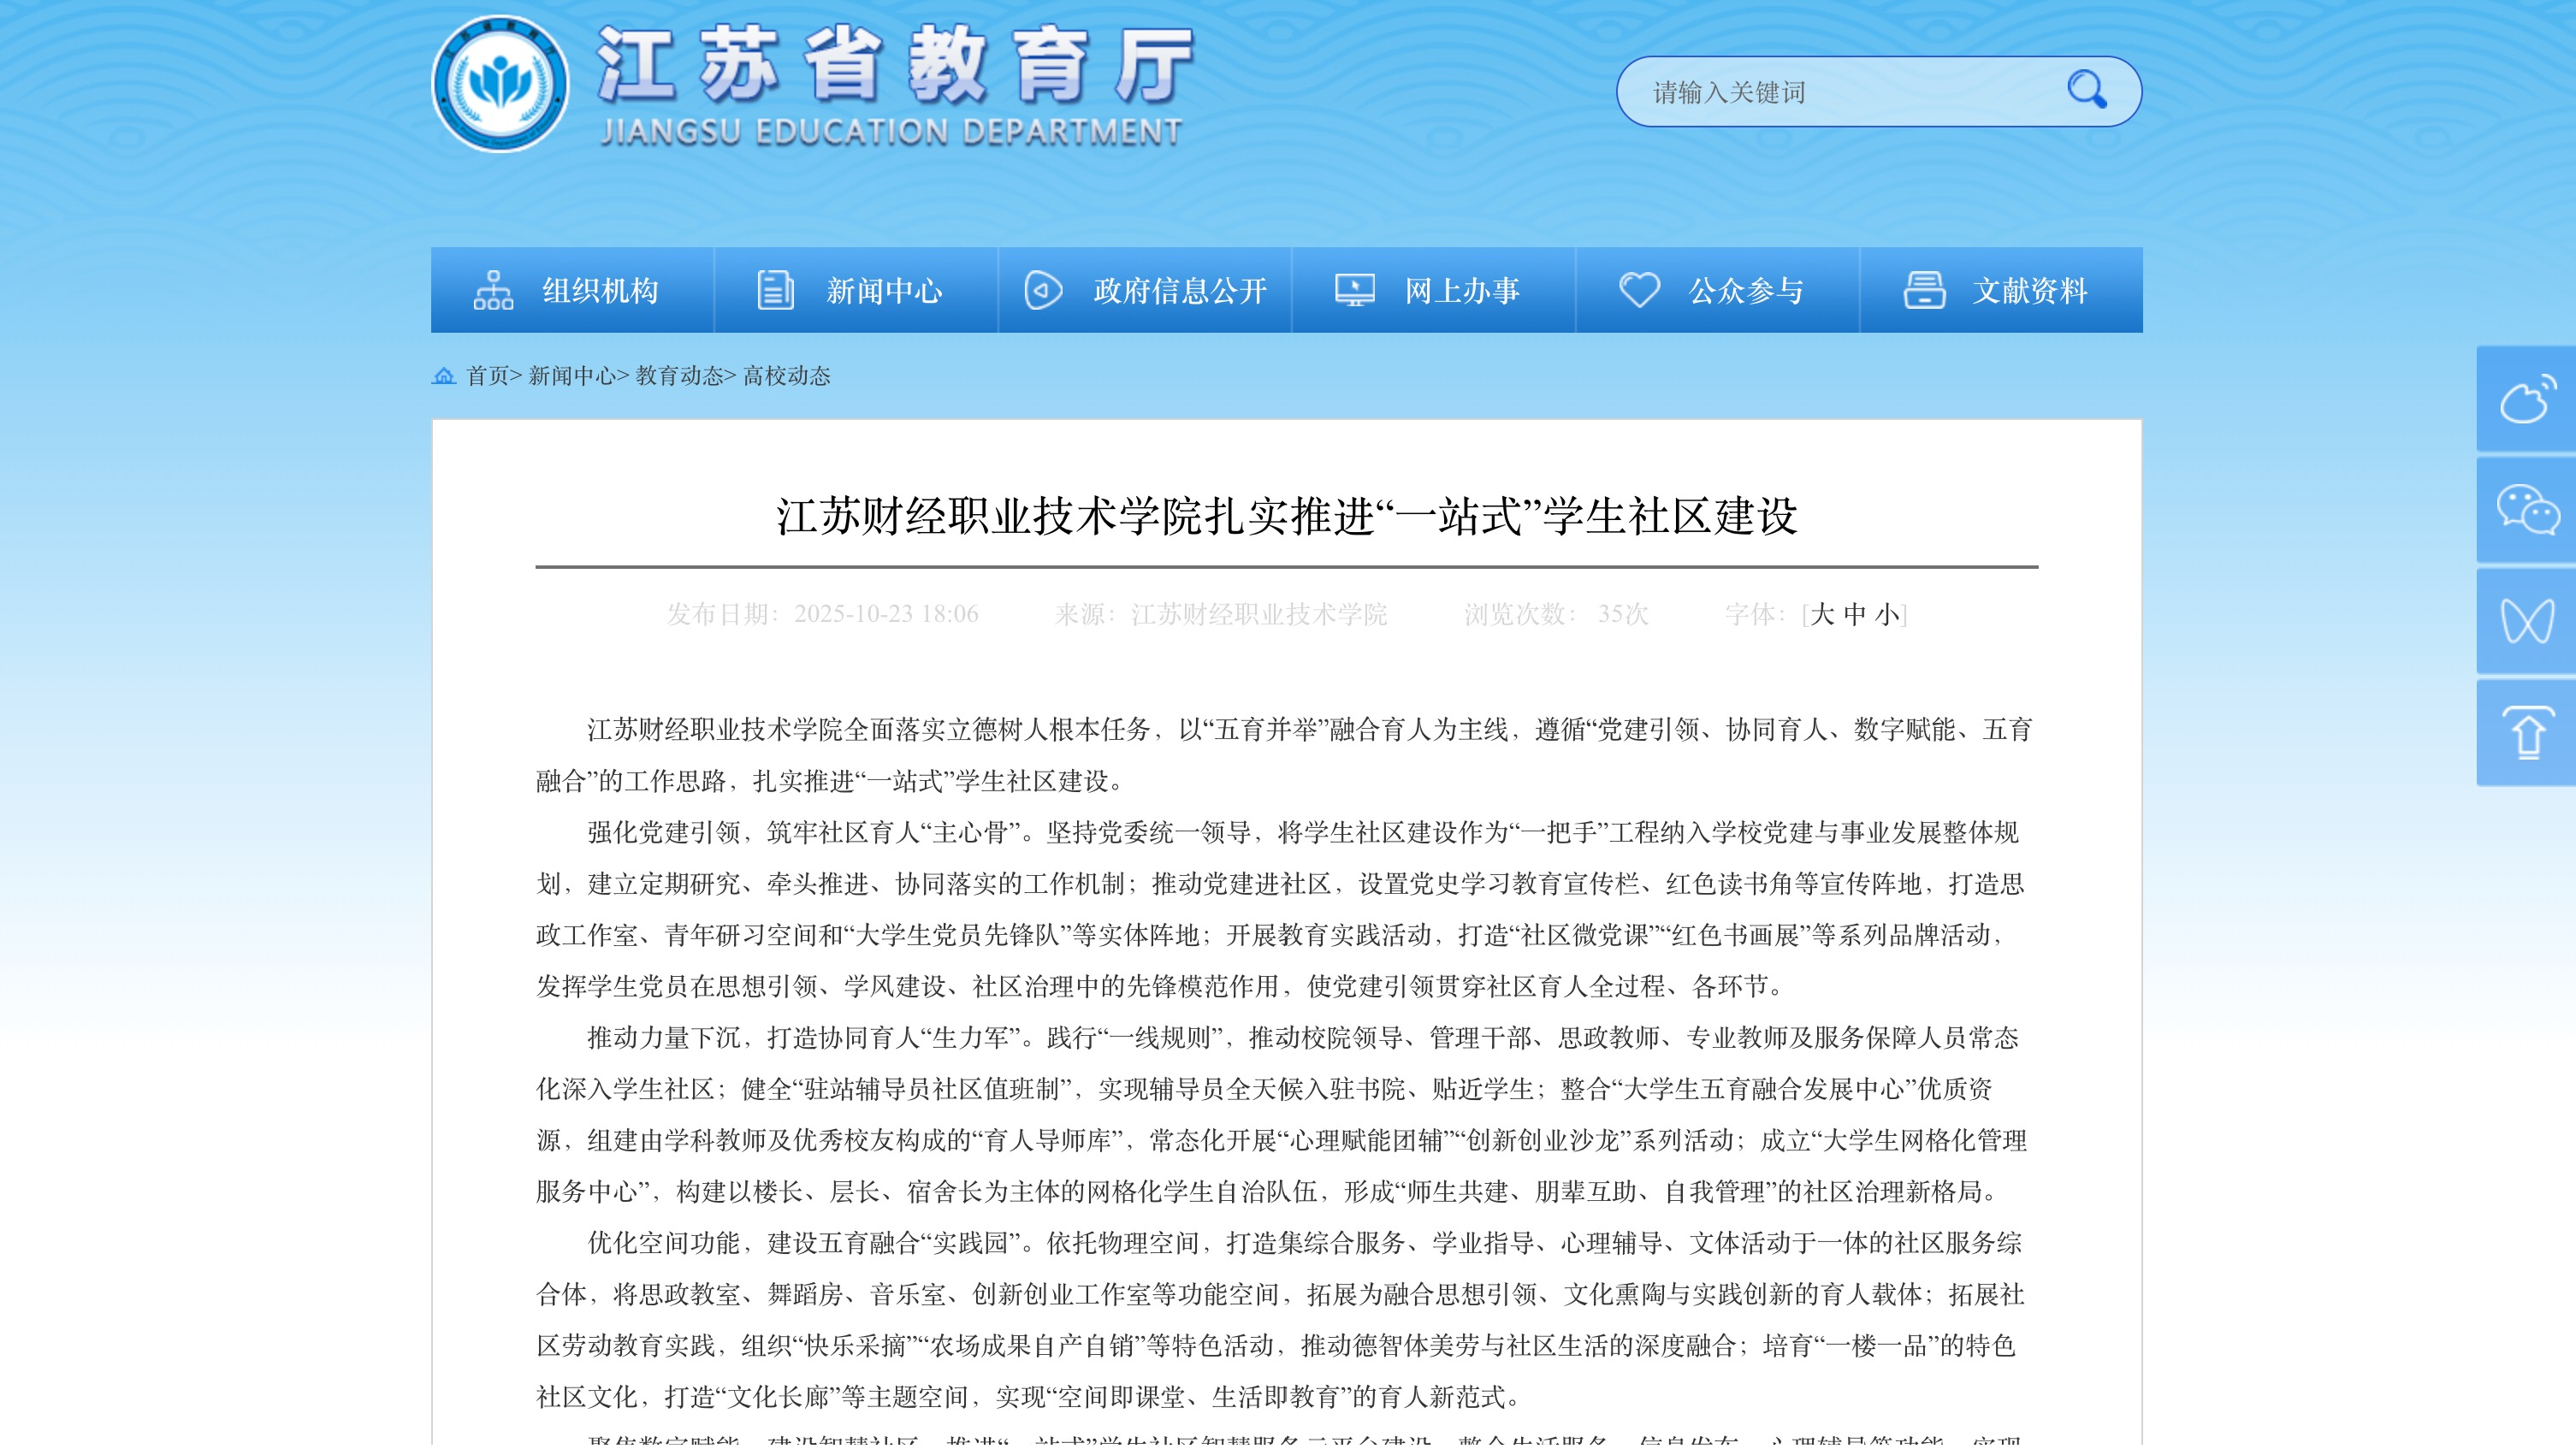Open the 新闻中心 navigation menu
2576x1449 pixels.
pos(883,291)
